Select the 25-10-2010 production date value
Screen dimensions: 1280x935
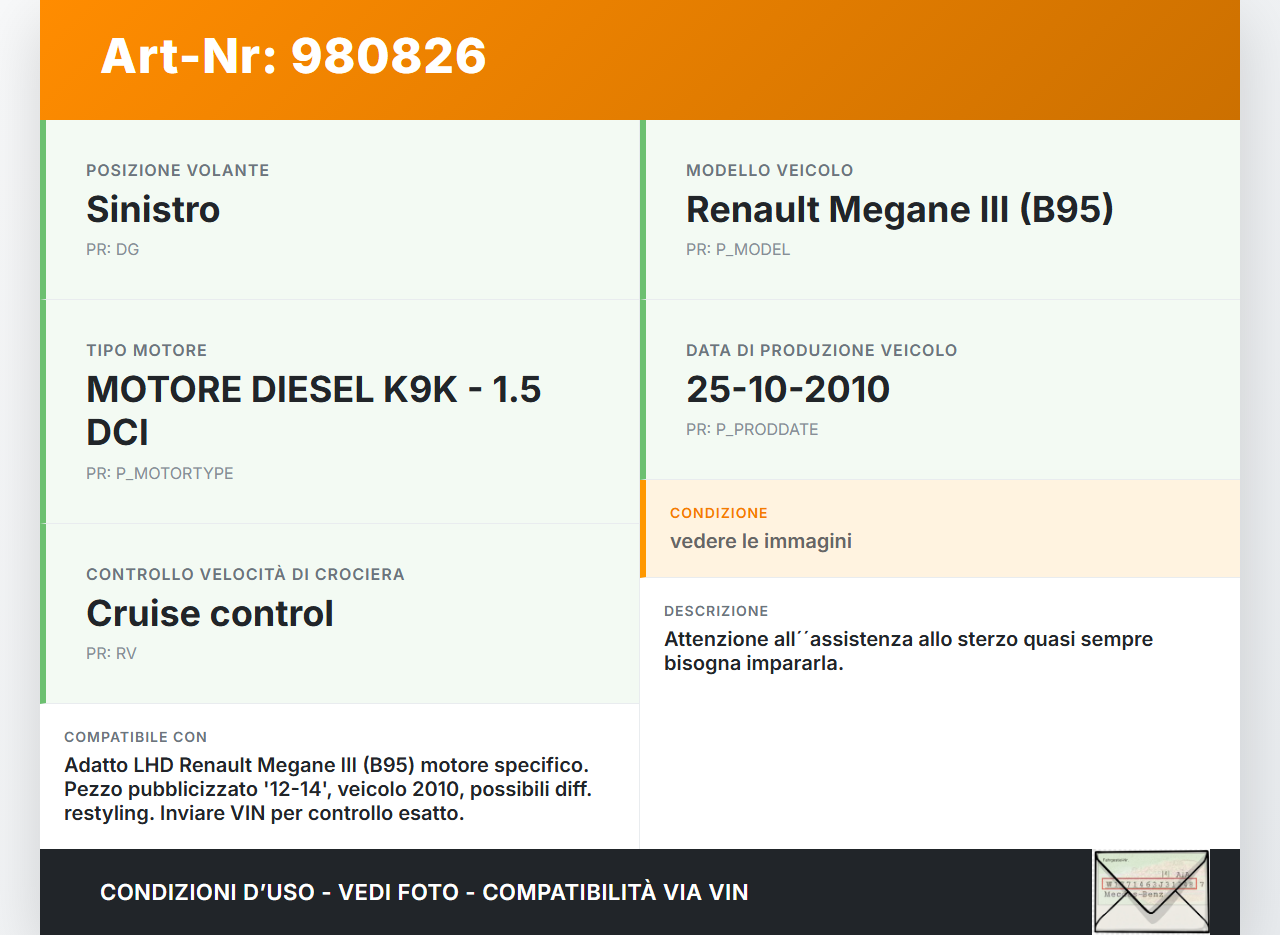tap(787, 389)
